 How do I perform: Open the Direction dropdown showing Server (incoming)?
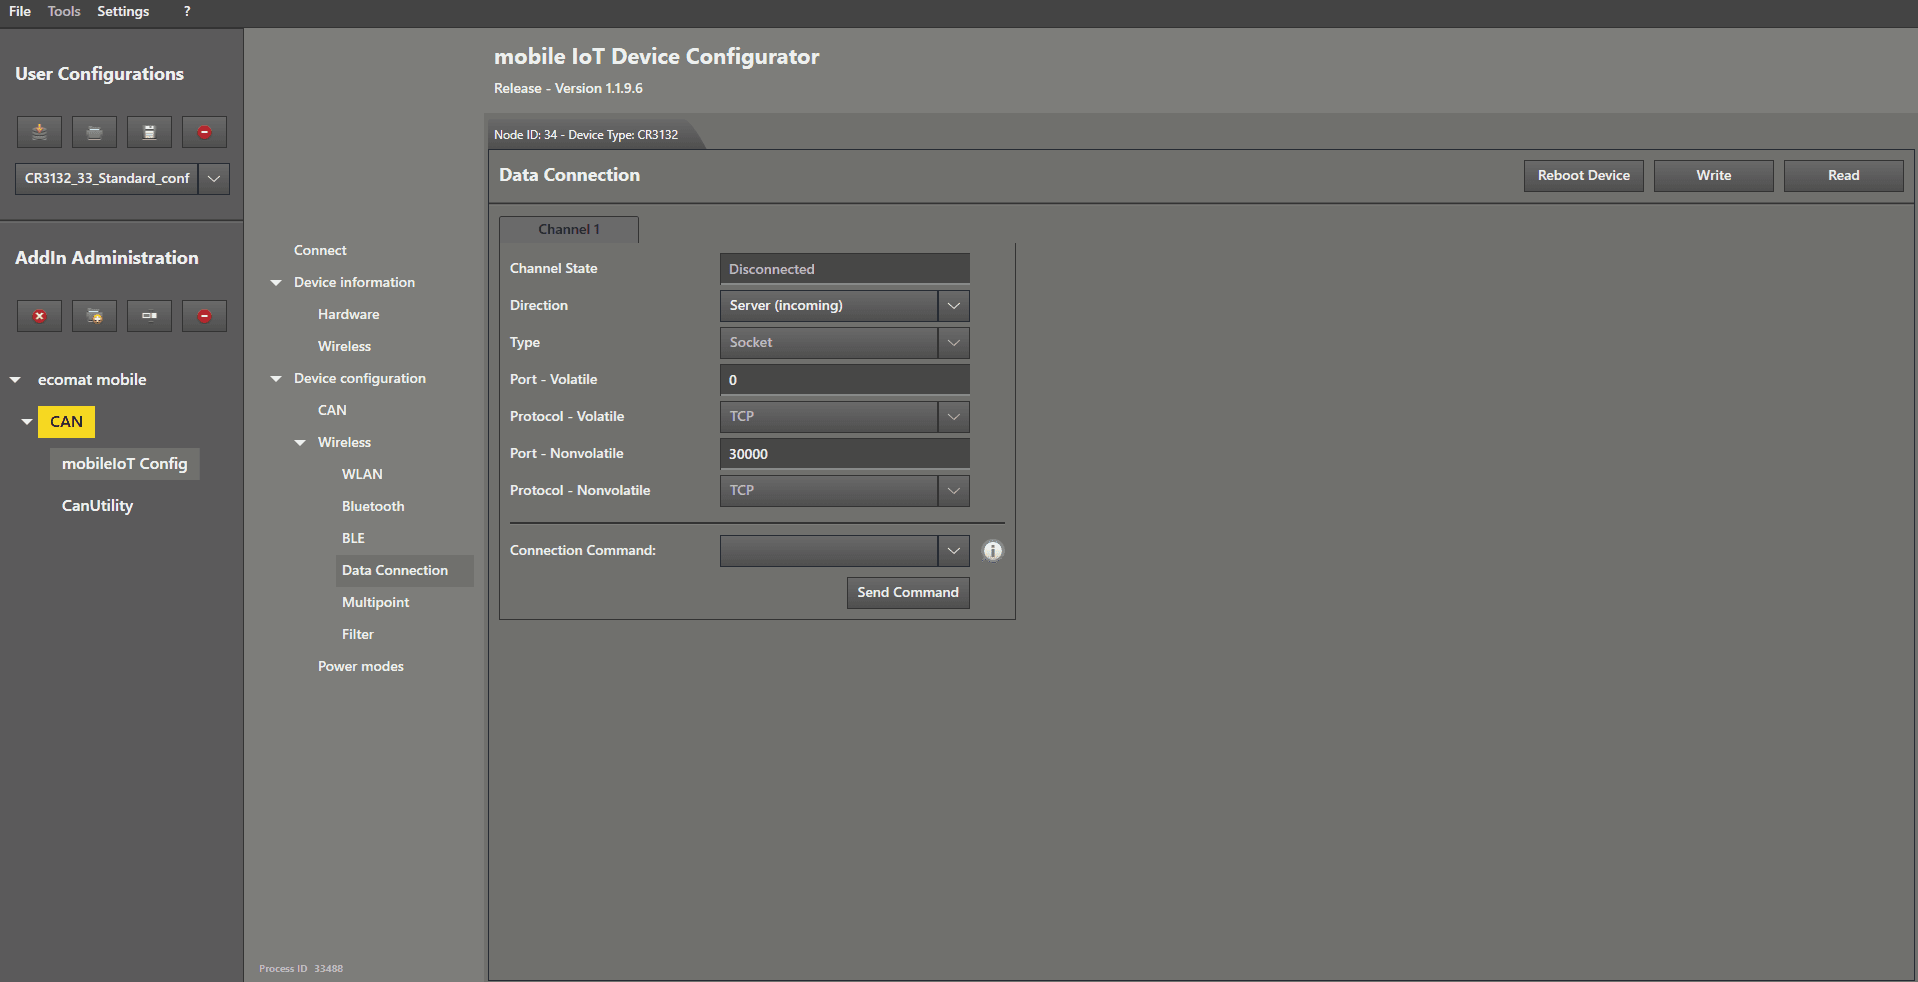coord(953,306)
